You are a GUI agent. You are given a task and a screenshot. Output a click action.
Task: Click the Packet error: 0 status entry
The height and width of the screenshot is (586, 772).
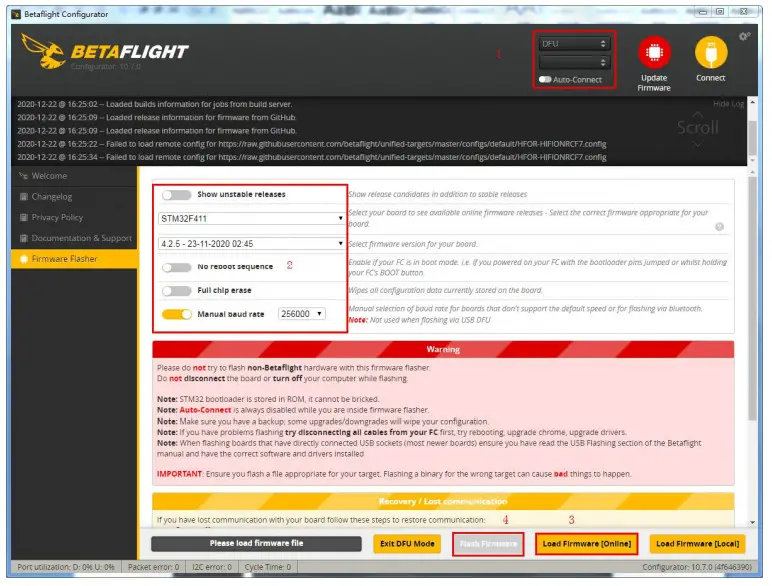point(154,567)
